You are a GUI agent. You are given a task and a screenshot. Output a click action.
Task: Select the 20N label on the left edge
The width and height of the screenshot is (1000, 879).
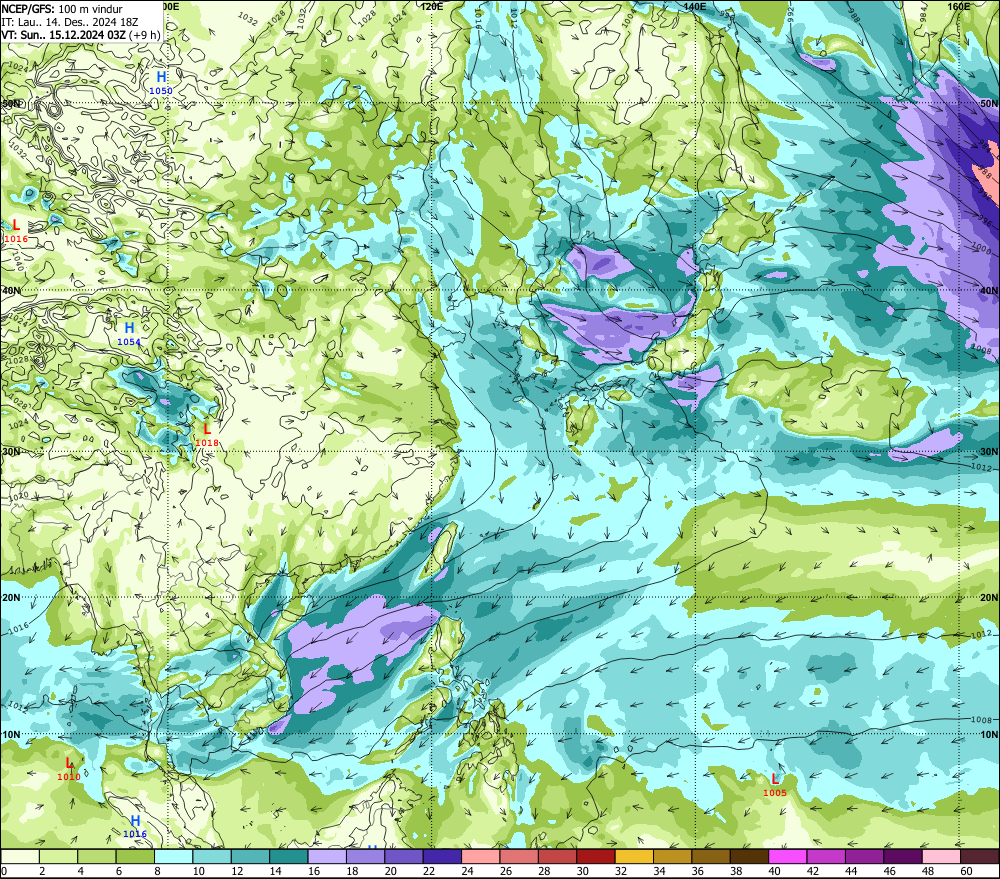tap(11, 598)
